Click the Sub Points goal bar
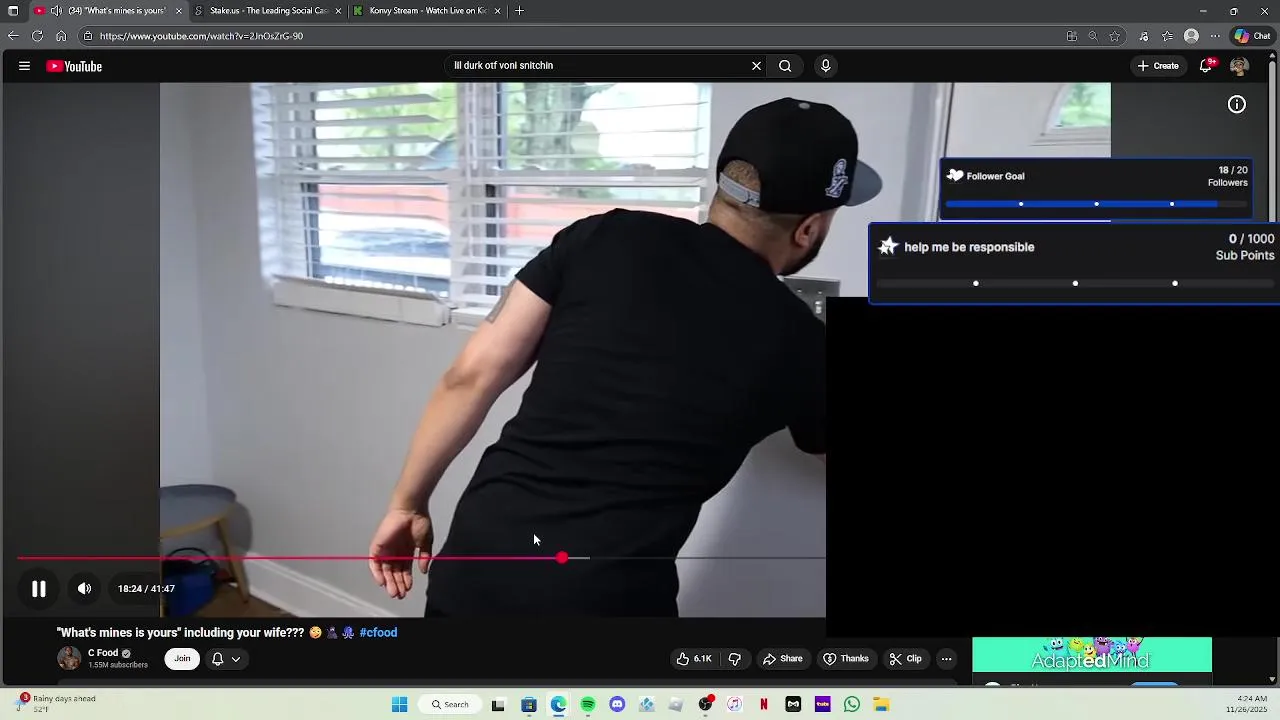This screenshot has height=720, width=1280. pos(1075,283)
